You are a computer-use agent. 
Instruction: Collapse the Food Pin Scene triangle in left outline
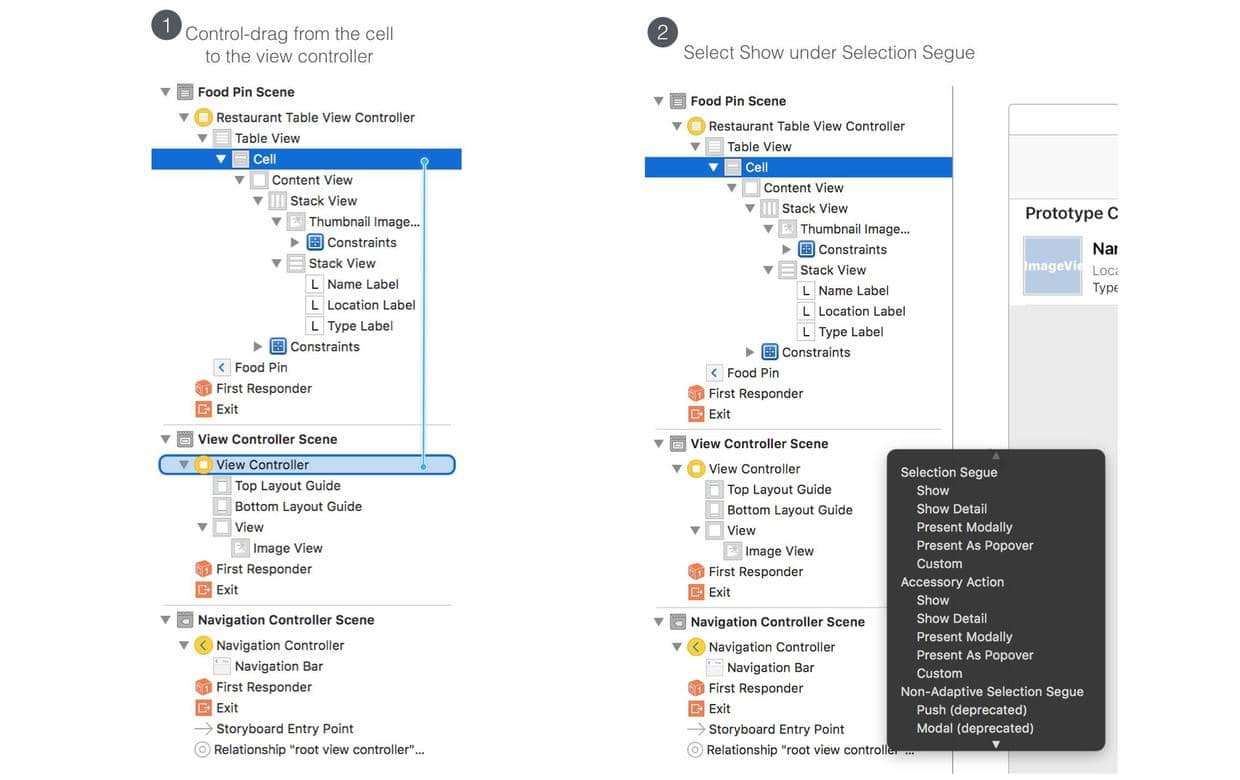click(x=166, y=92)
